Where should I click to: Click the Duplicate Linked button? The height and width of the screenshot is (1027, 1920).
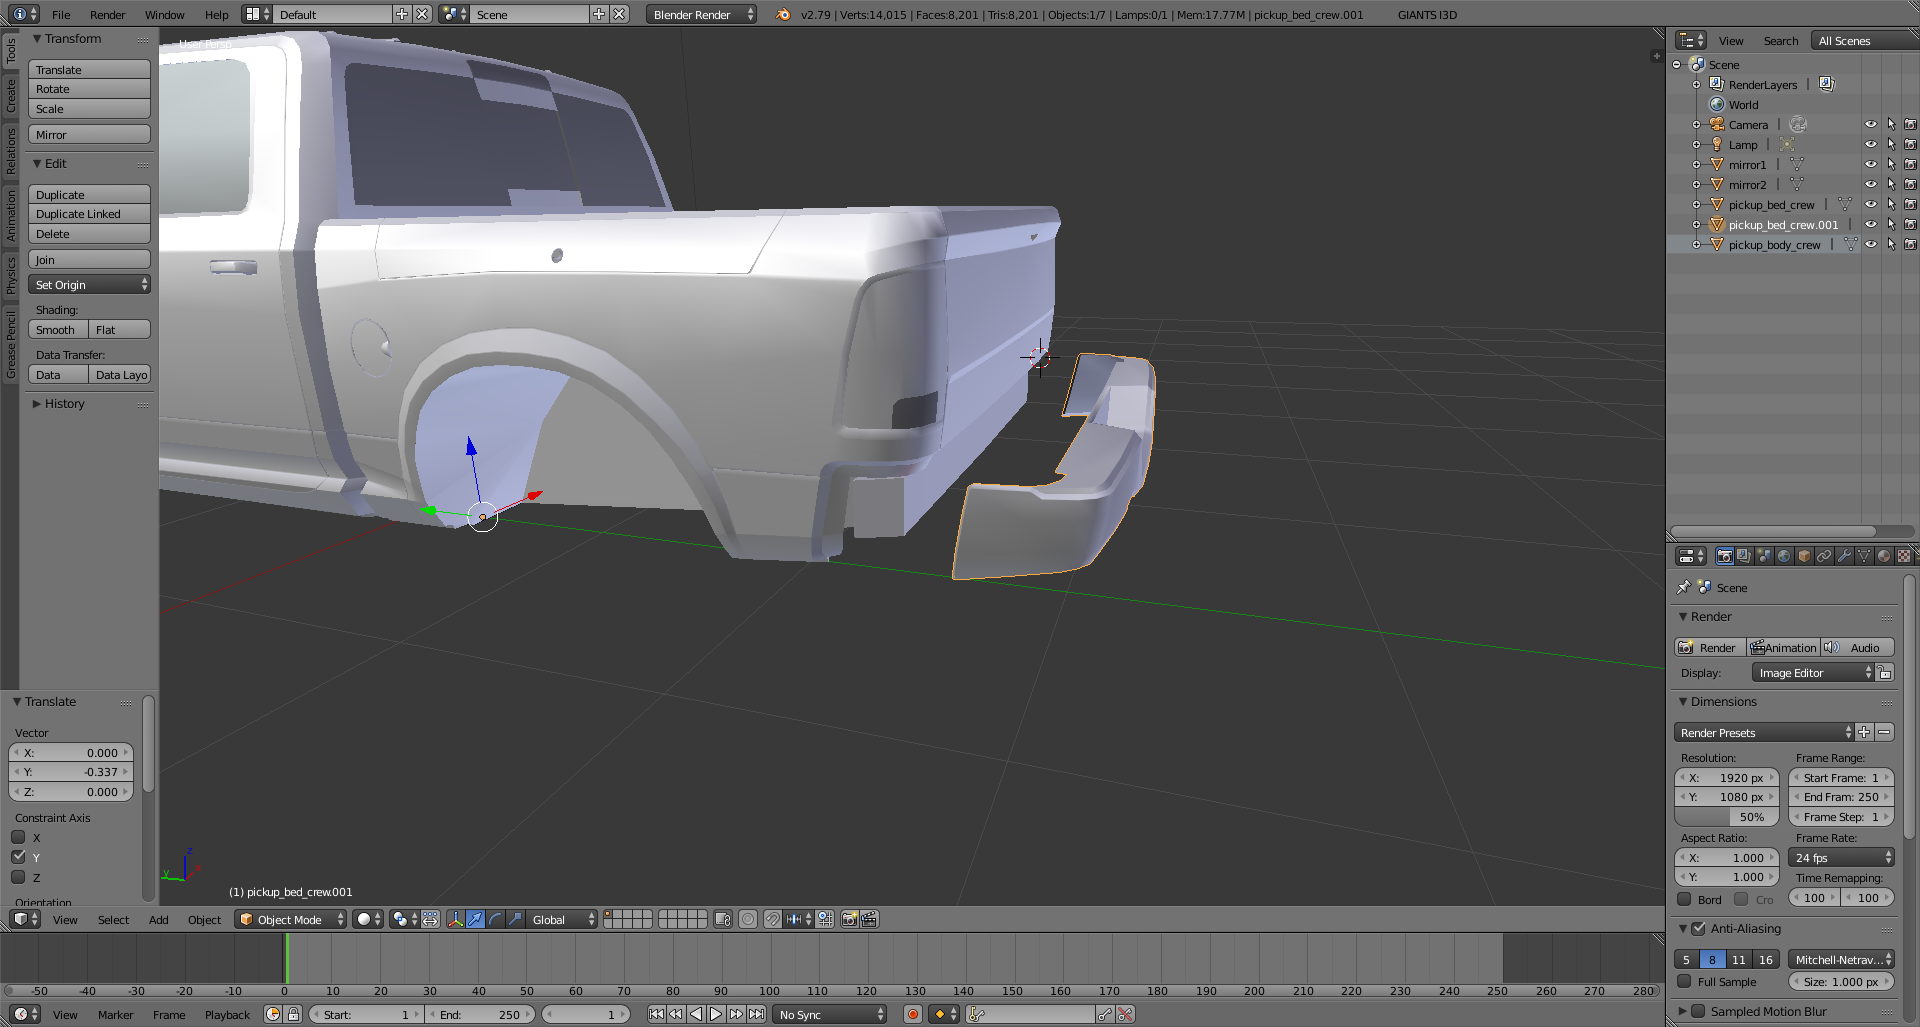coord(89,214)
